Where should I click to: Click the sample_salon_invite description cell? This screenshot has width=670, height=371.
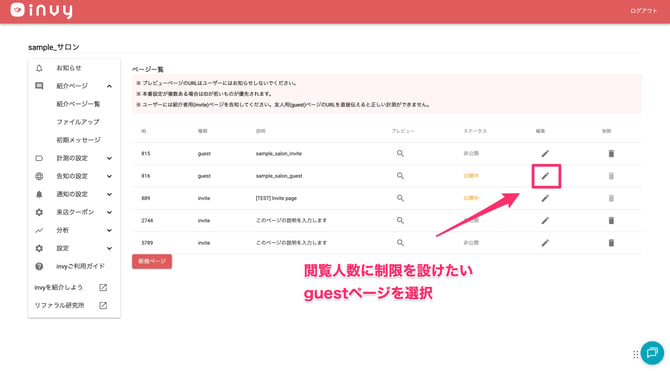pos(279,153)
